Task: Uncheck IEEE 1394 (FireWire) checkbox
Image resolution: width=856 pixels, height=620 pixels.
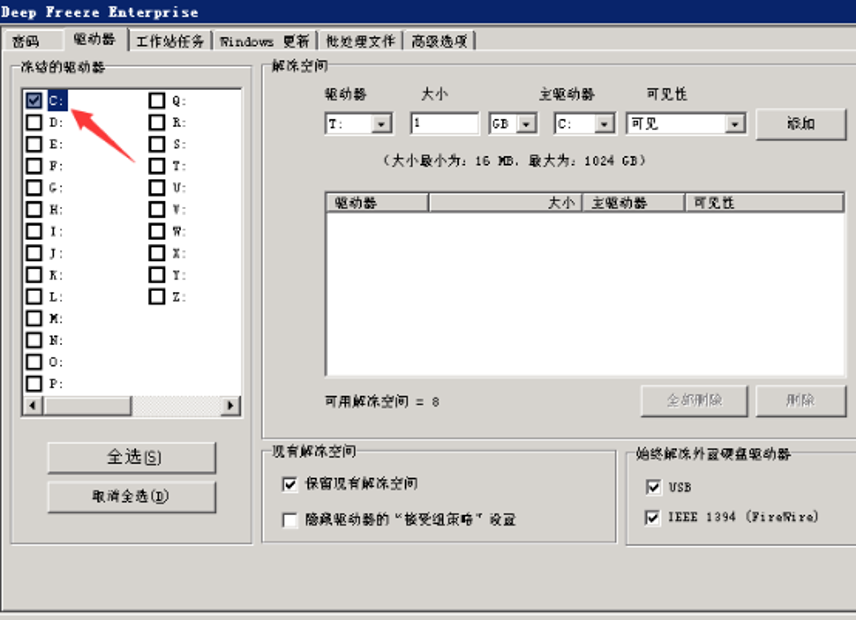Action: pyautogui.click(x=652, y=517)
